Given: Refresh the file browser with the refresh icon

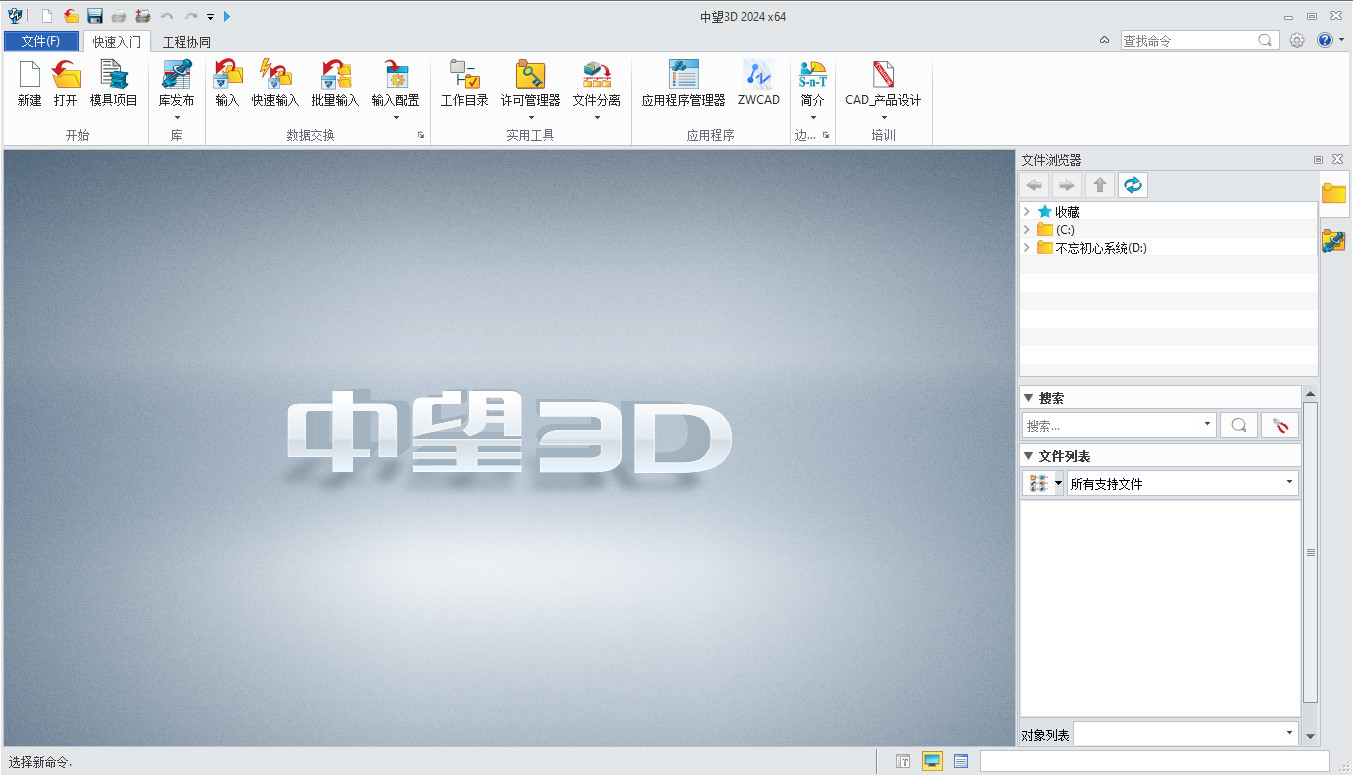Looking at the screenshot, I should [1132, 185].
